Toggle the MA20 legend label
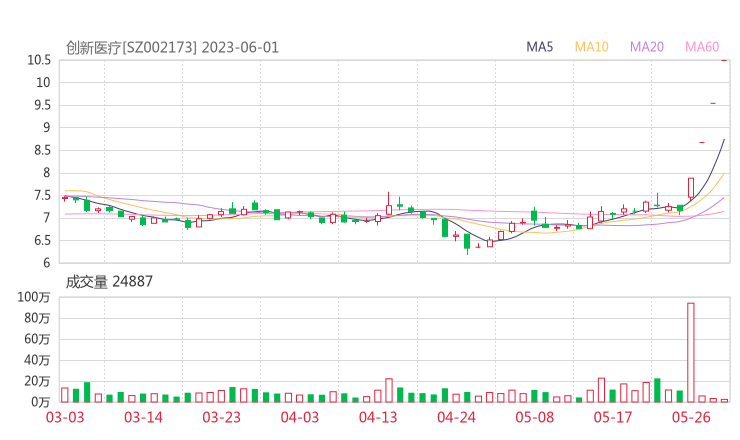Viewport: 740px width, 440px height. point(647,47)
